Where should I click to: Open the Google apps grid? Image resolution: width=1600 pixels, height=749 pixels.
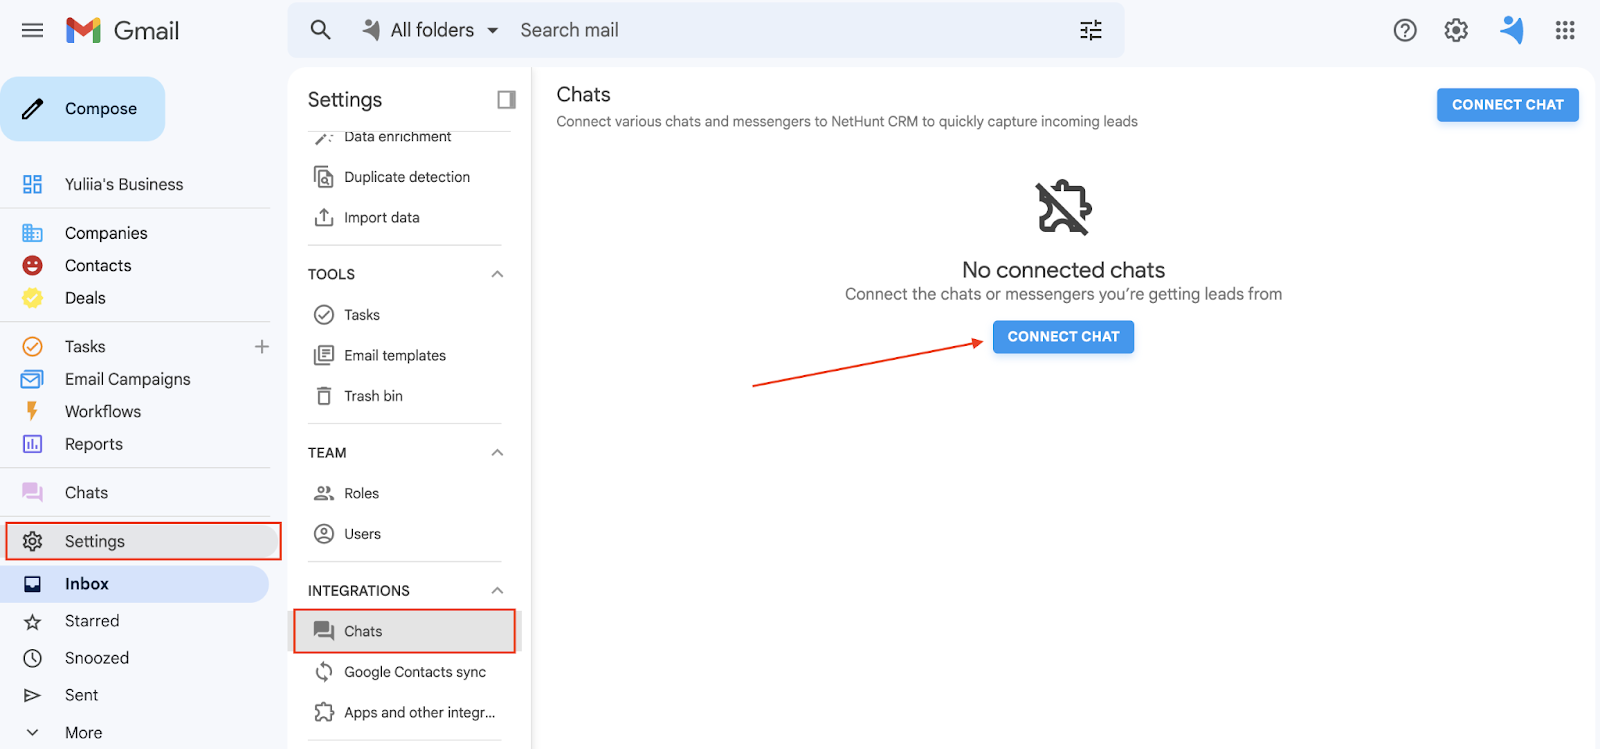pos(1565,30)
